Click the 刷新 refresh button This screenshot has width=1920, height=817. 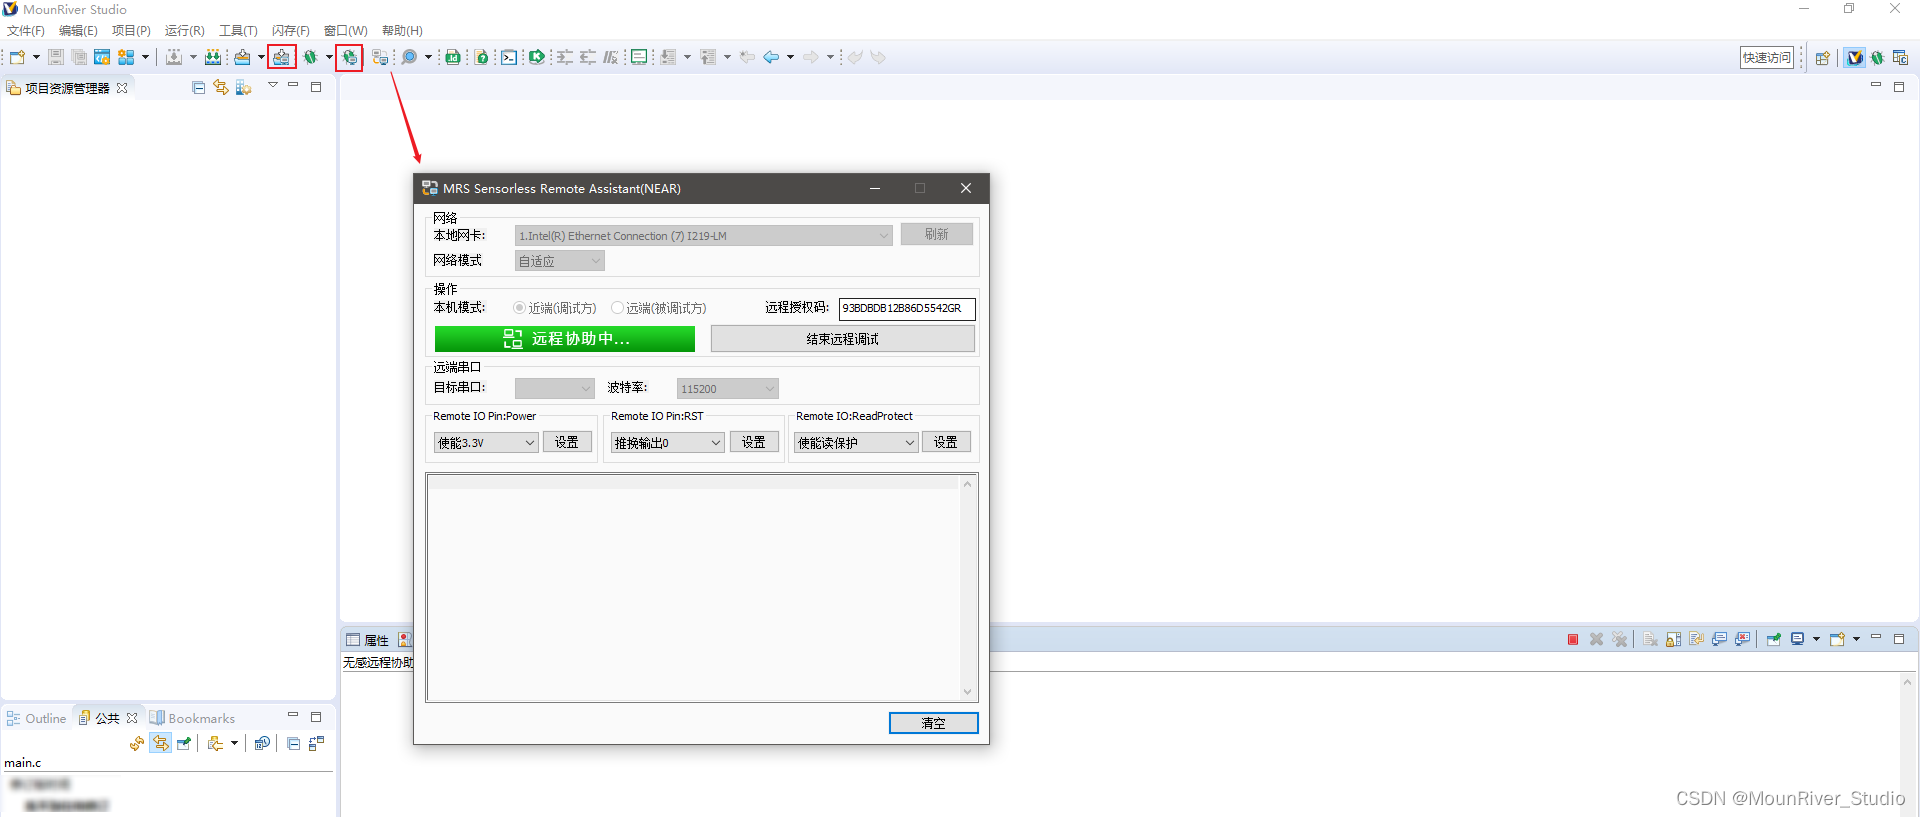coord(937,234)
